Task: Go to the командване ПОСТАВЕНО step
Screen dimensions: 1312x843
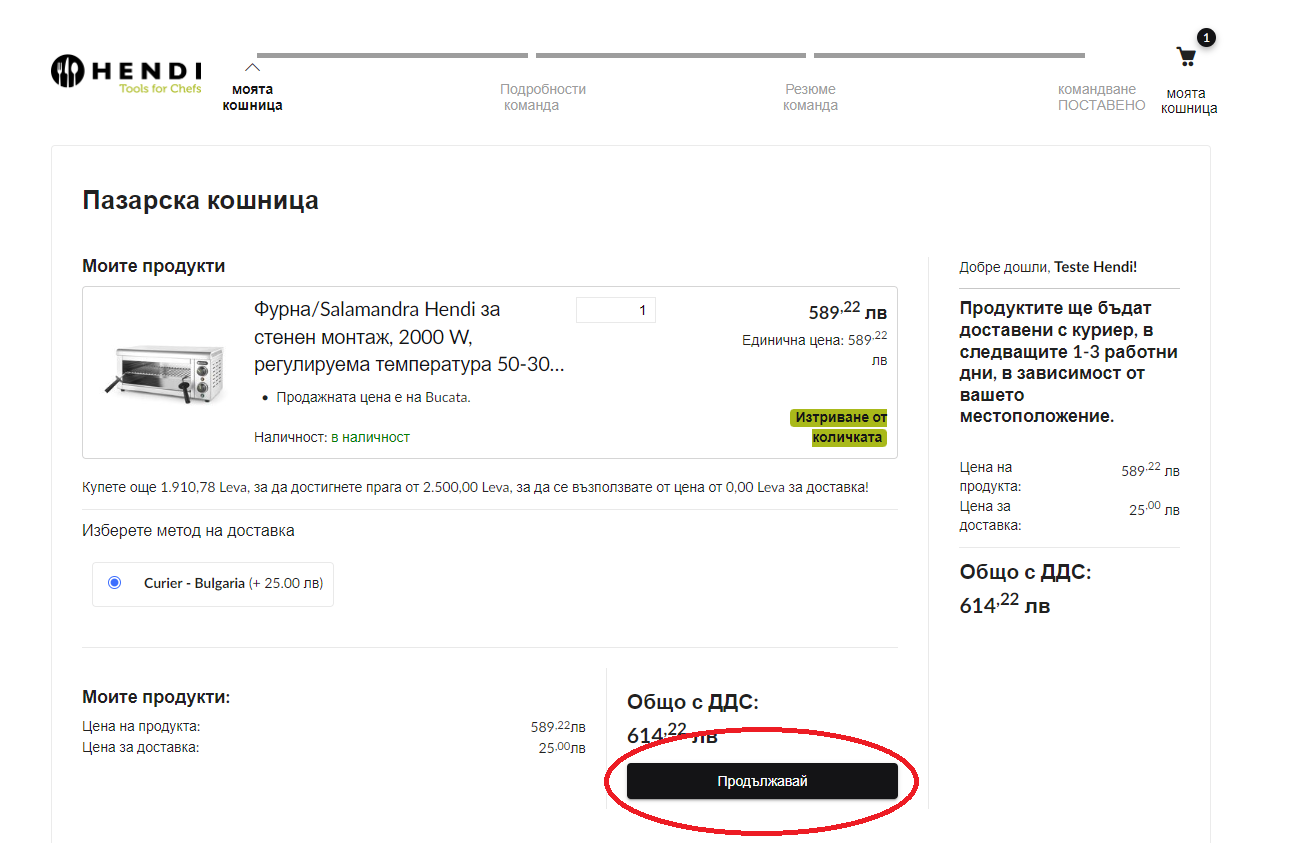Action: pos(1101,97)
